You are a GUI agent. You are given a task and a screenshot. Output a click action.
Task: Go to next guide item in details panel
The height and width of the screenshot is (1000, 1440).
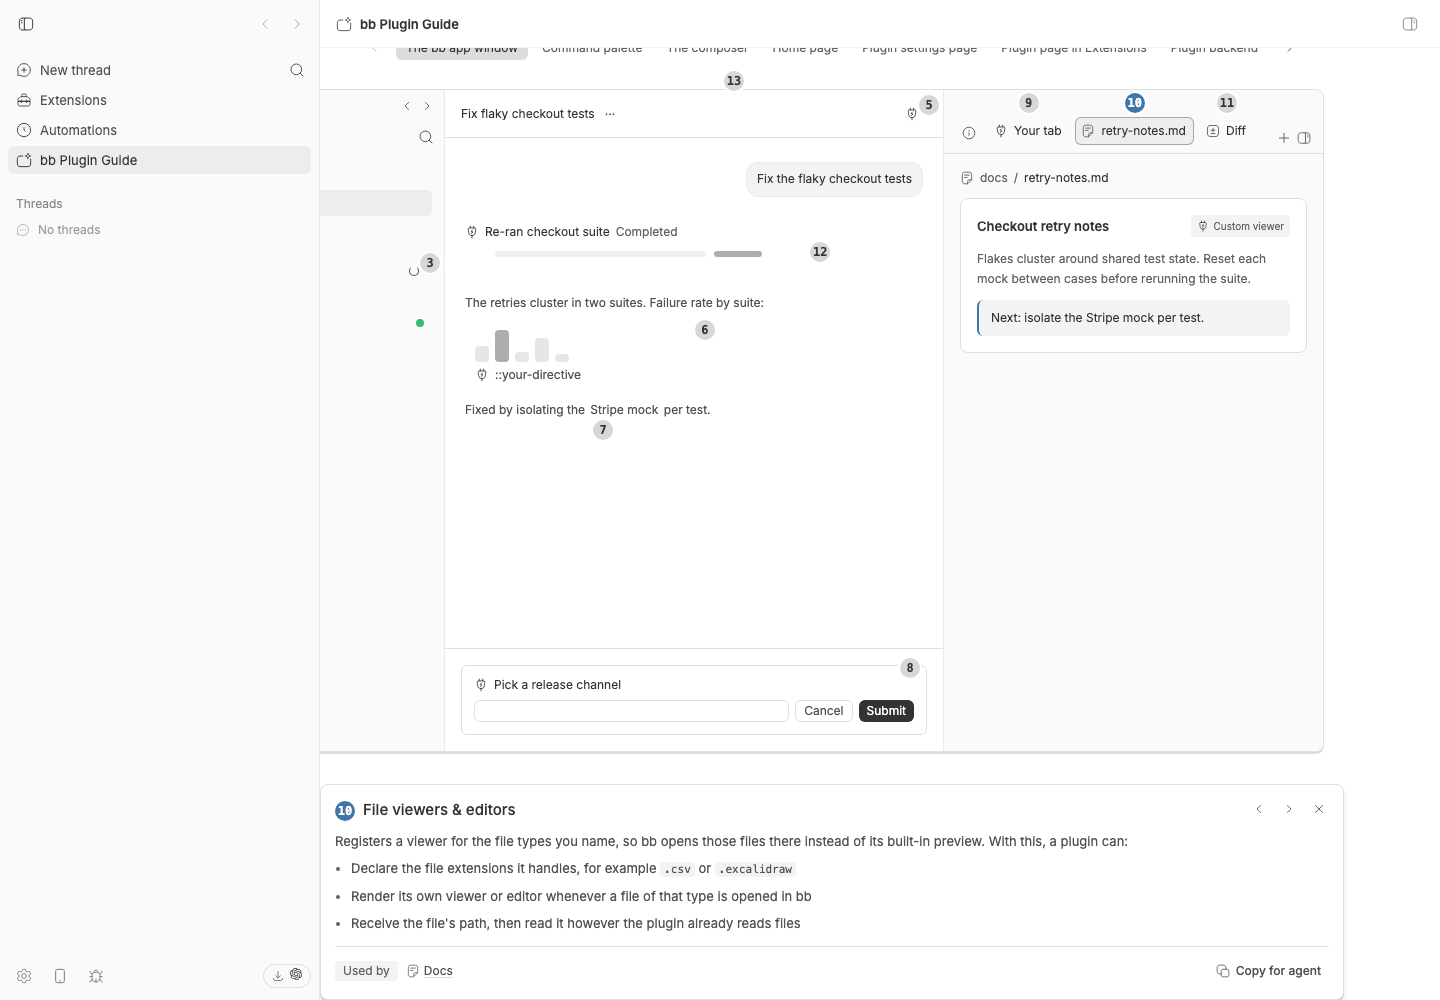point(1289,809)
